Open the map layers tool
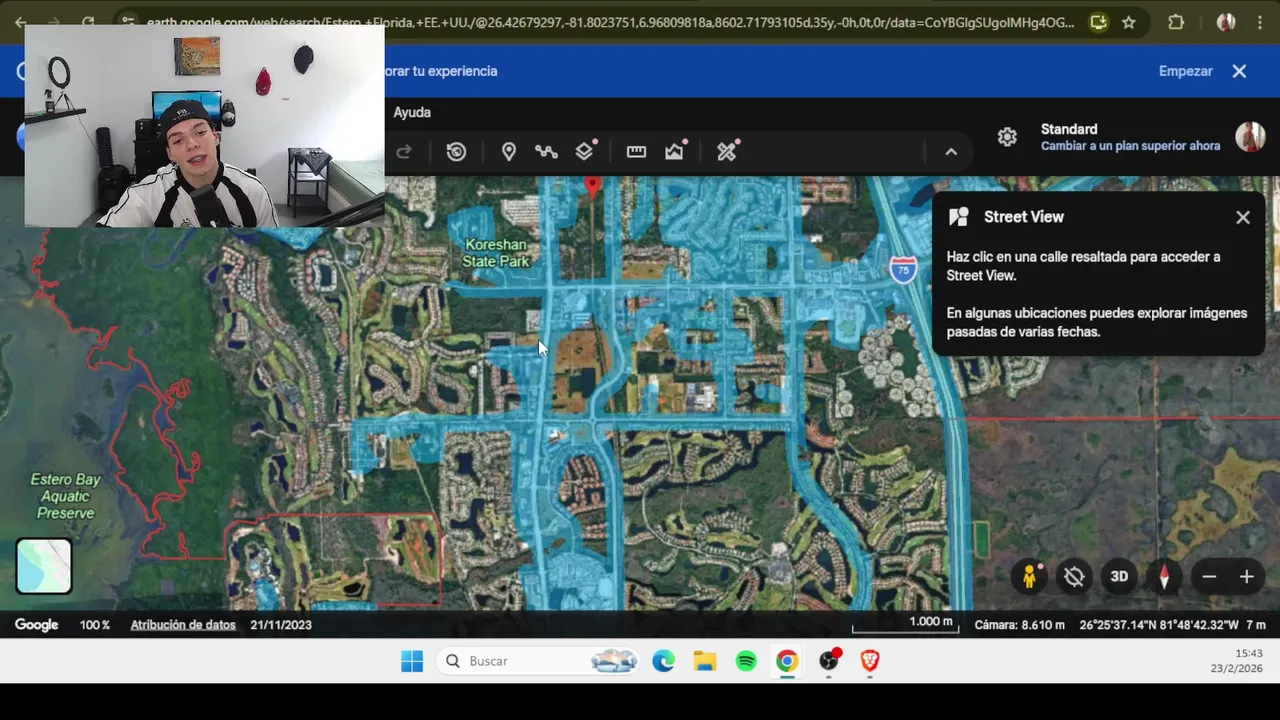Screen dimensions: 1280x720 [585, 152]
